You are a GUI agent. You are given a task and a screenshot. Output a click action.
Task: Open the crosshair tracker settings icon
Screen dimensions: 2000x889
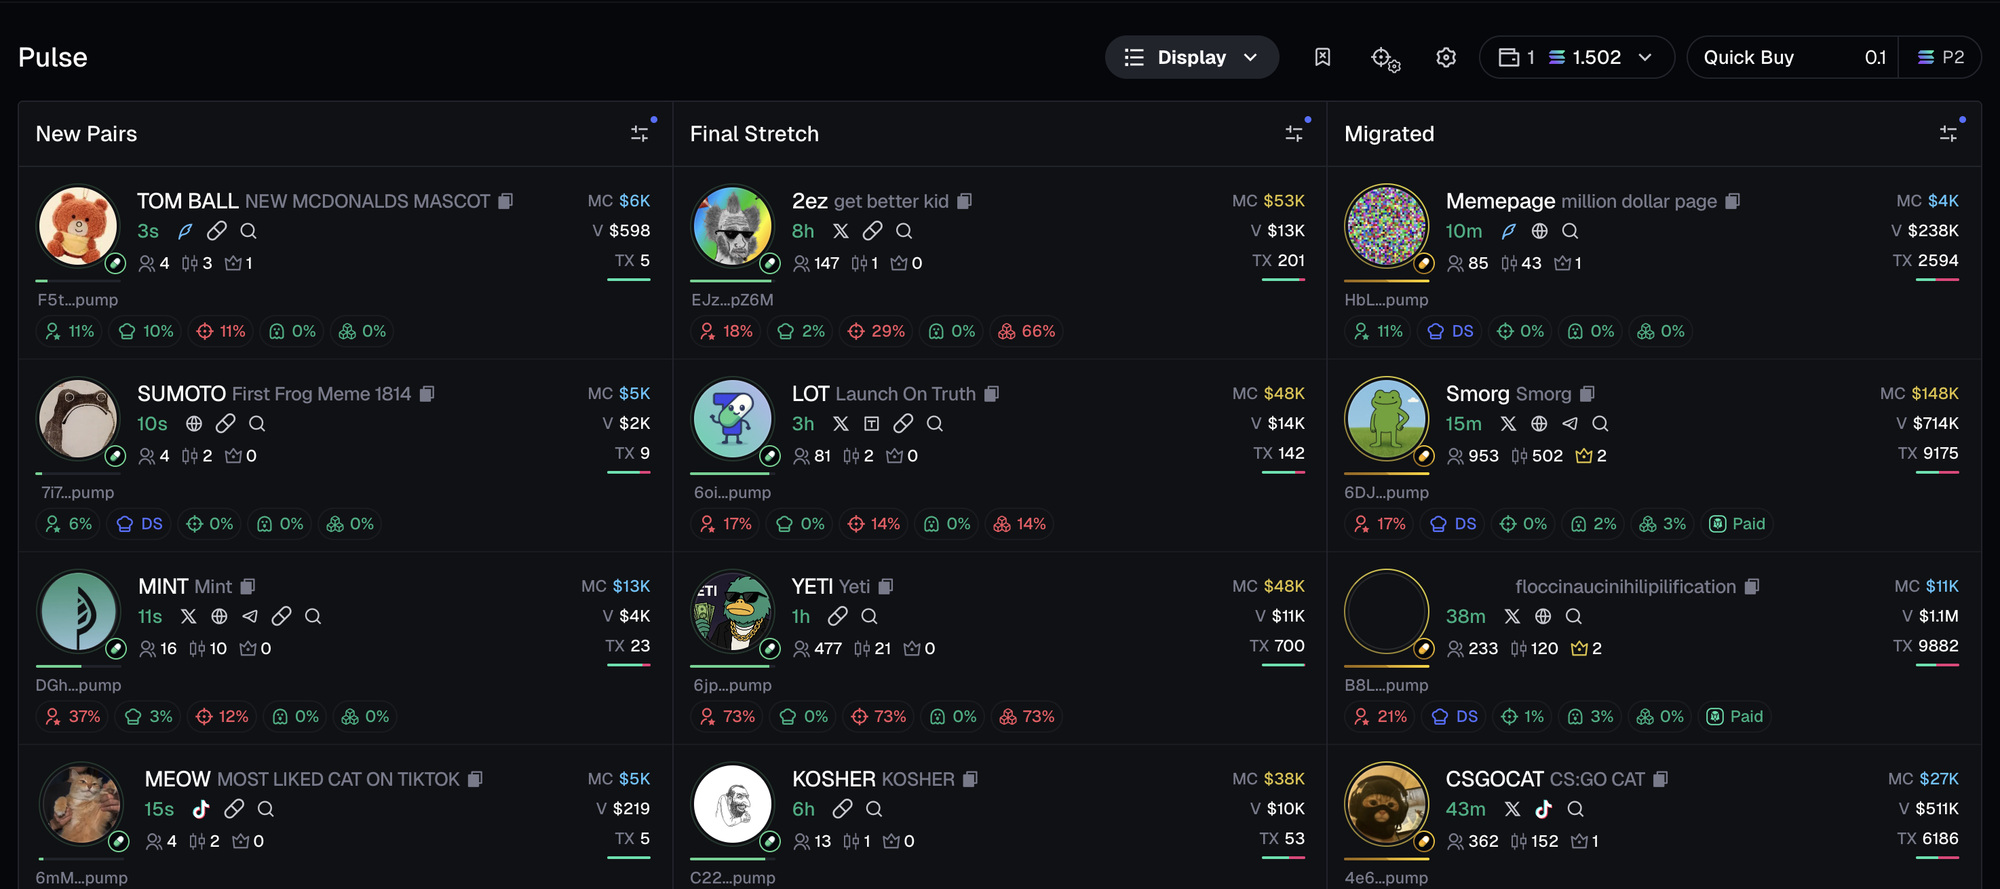tap(1384, 58)
